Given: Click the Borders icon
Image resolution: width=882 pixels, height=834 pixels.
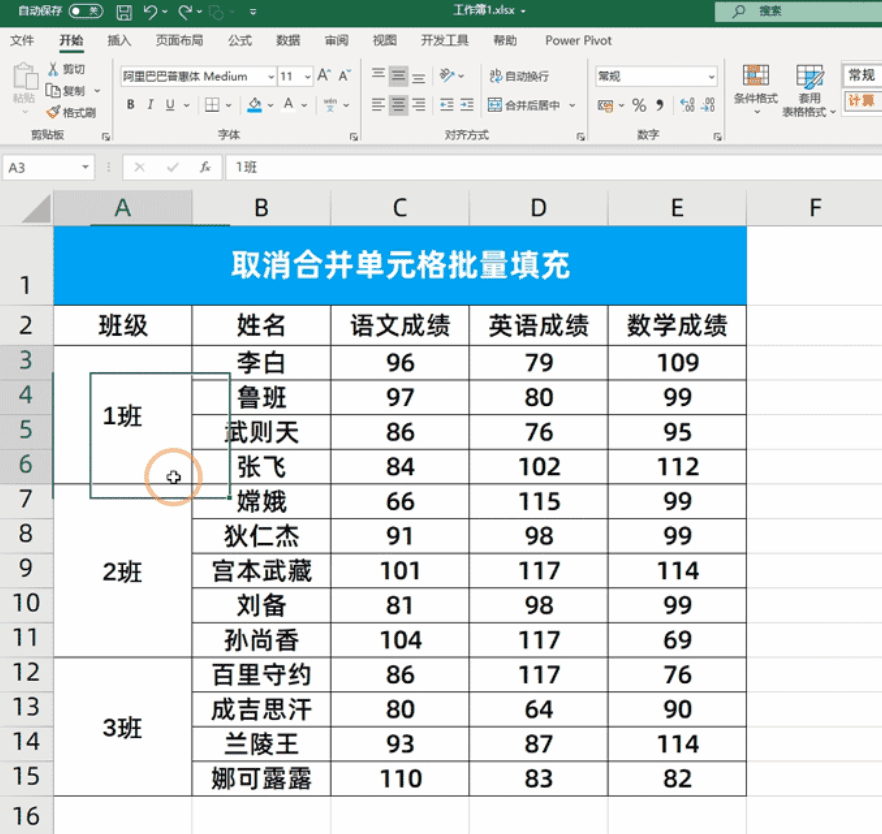Looking at the screenshot, I should (212, 105).
